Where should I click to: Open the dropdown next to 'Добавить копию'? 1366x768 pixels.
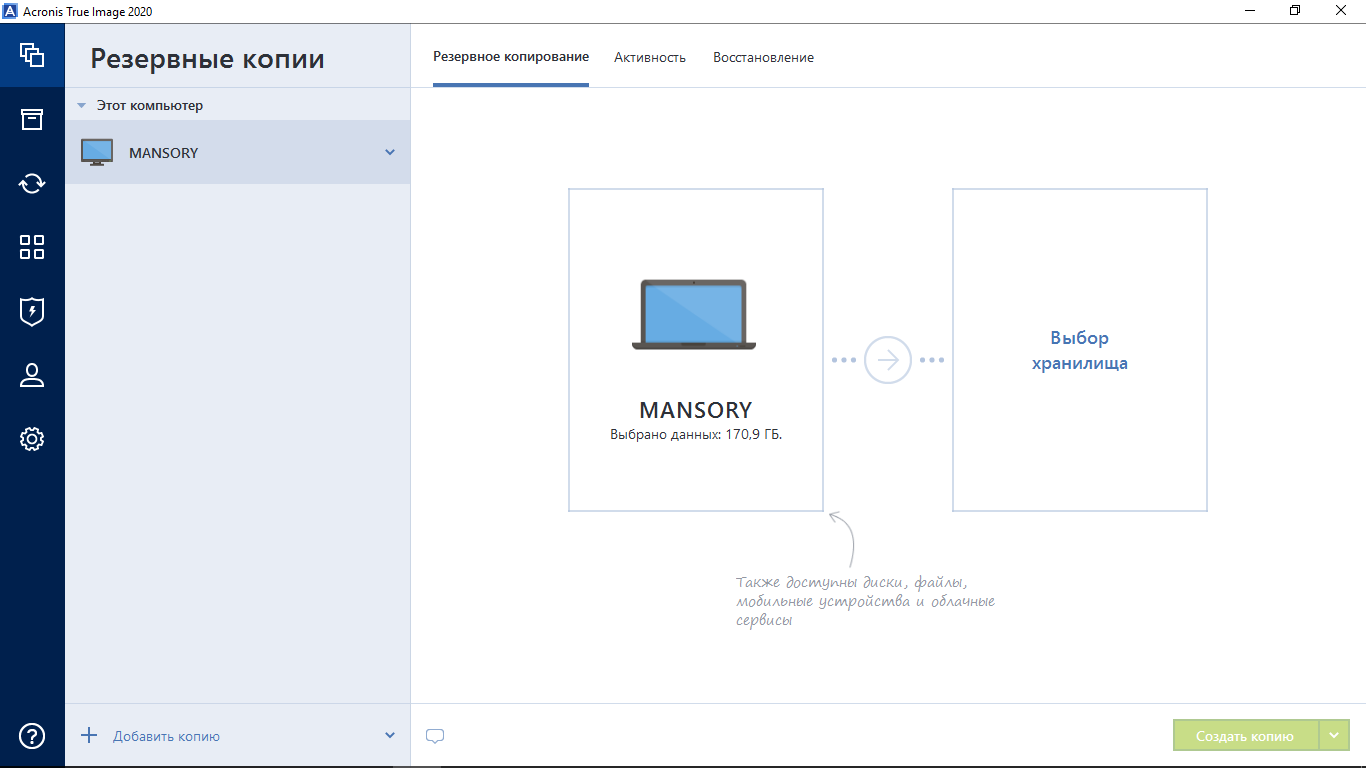click(x=390, y=736)
